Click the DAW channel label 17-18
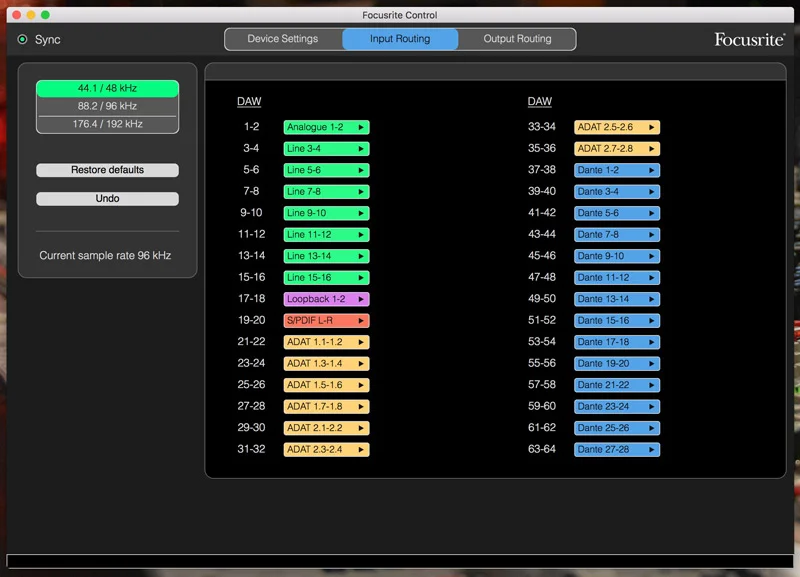Screen dimensions: 800x577 coord(252,298)
